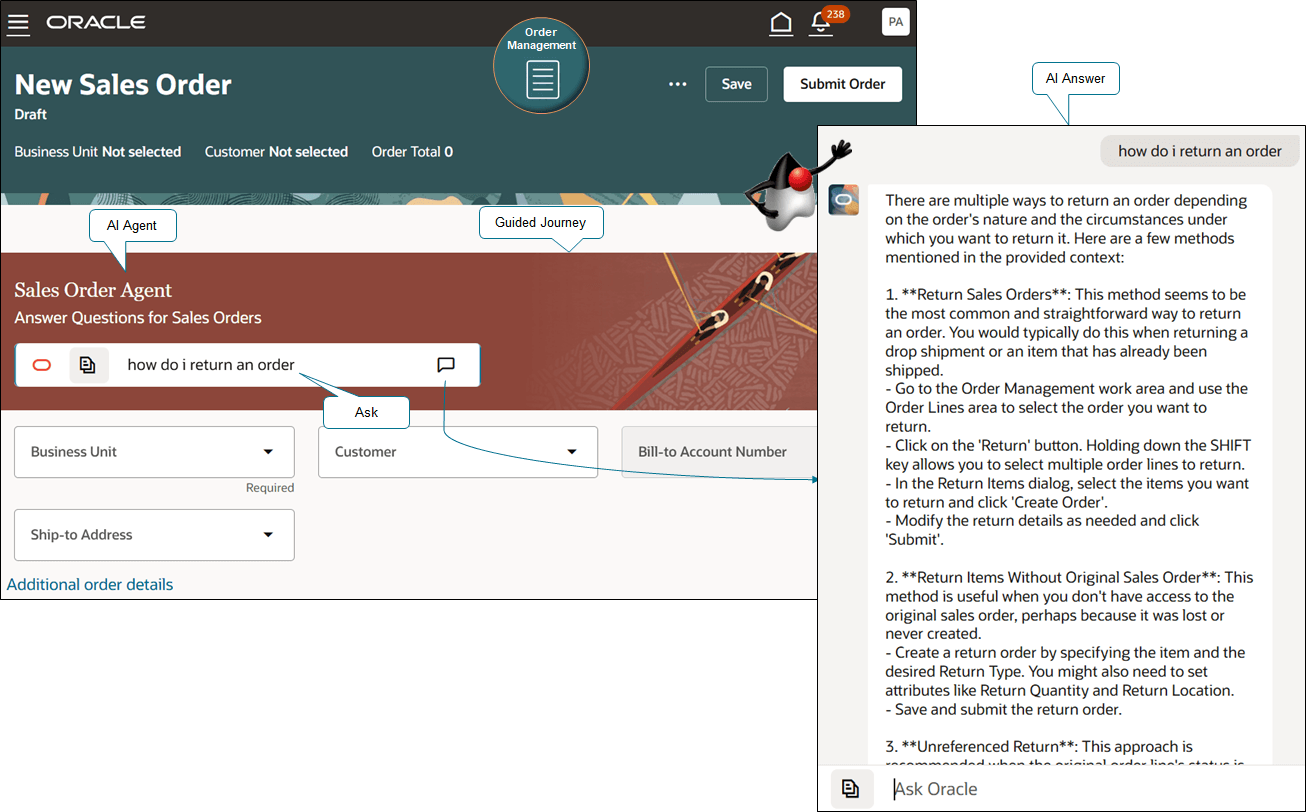Viewport: 1306px width, 812px height.
Task: Click the Oracle agent avatar in the chat
Action: [x=843, y=199]
